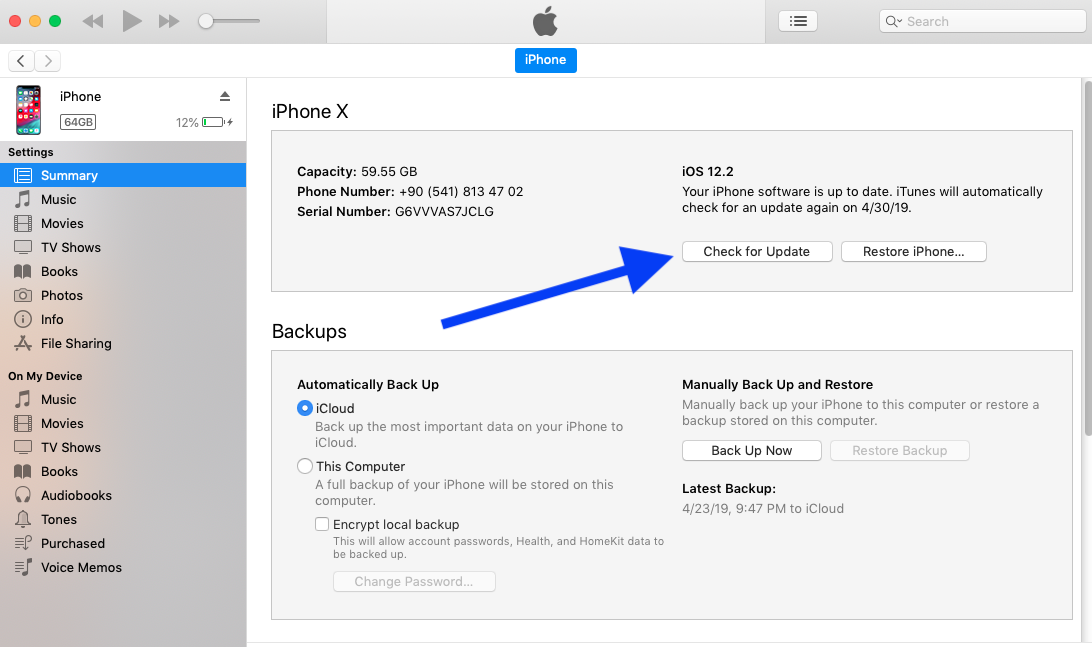Click the 64GB capacity badge
The width and height of the screenshot is (1092, 647).
point(78,122)
